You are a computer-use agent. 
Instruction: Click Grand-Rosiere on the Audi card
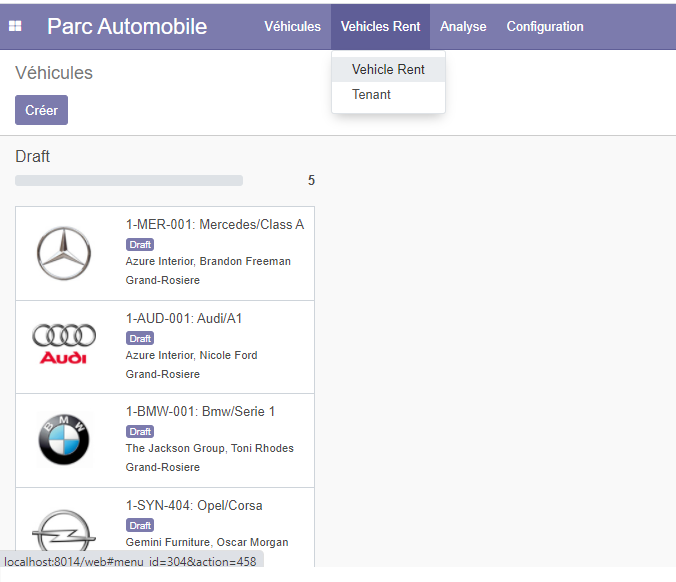pos(163,375)
